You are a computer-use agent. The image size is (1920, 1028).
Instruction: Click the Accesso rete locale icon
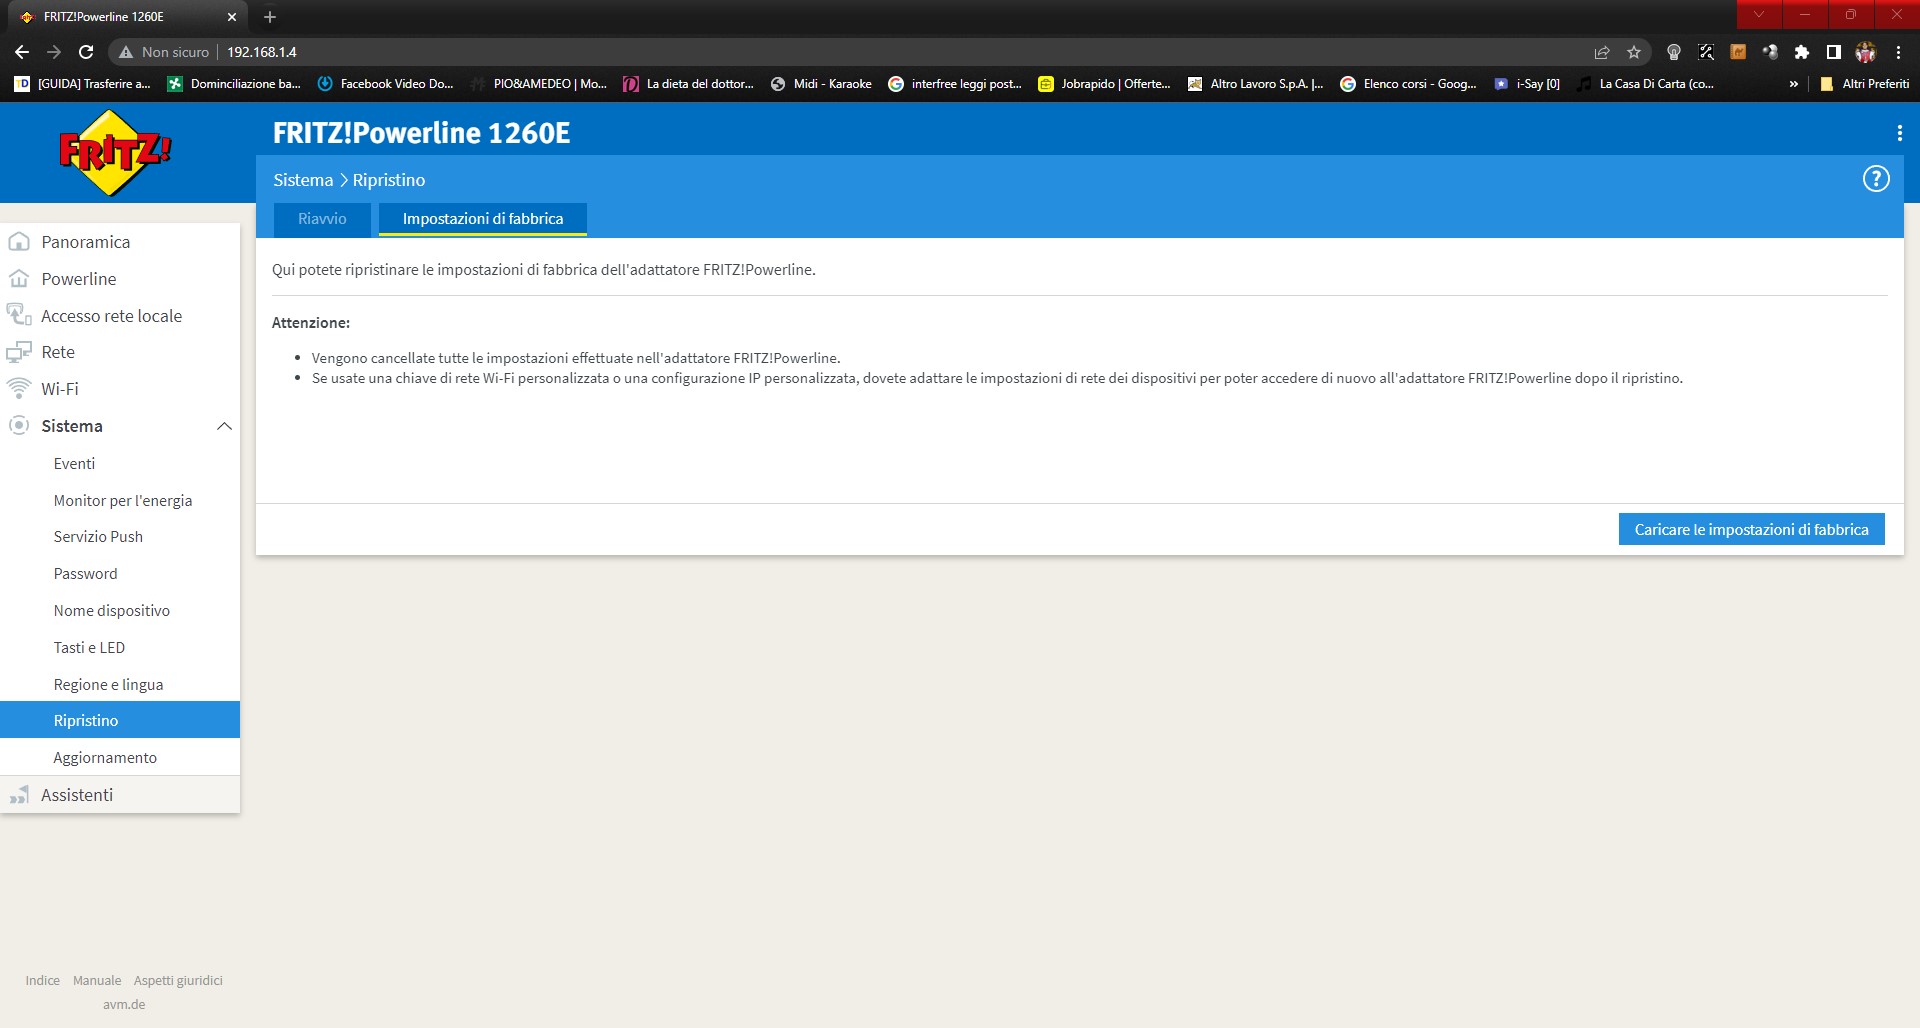pyautogui.click(x=19, y=315)
